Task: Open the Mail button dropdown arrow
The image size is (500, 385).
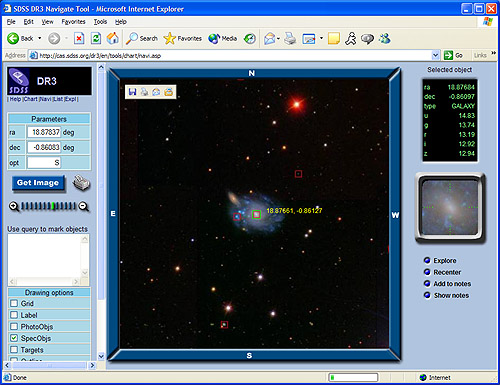Action: tap(278, 39)
